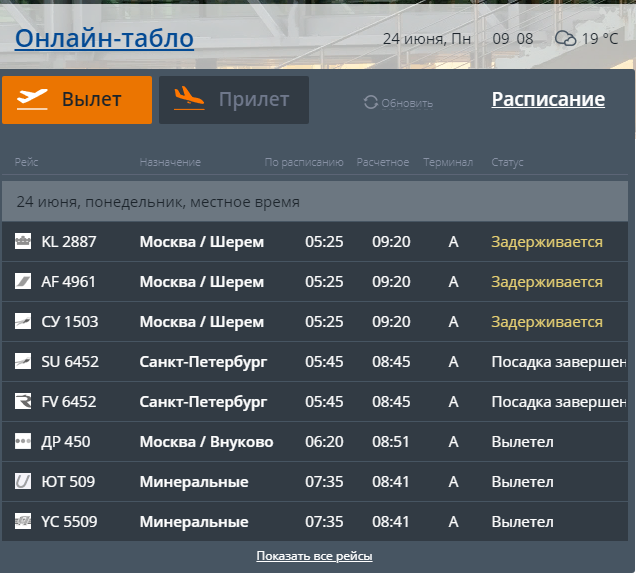
Task: Open the Онлайн-табло heading link
Action: point(104,39)
